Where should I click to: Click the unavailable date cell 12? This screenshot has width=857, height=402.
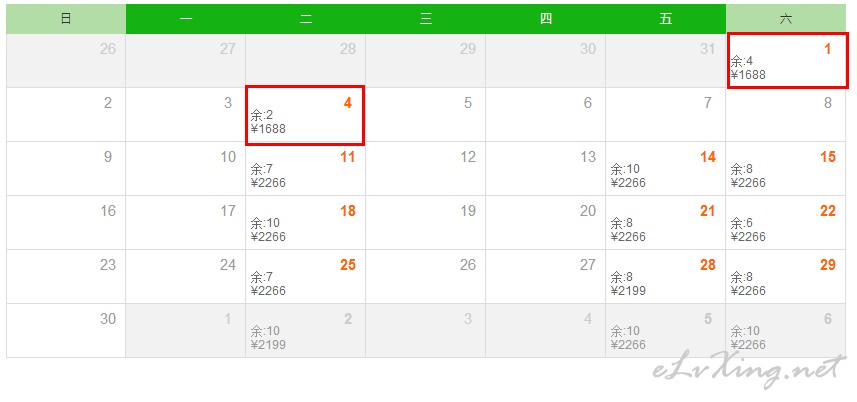tap(426, 169)
